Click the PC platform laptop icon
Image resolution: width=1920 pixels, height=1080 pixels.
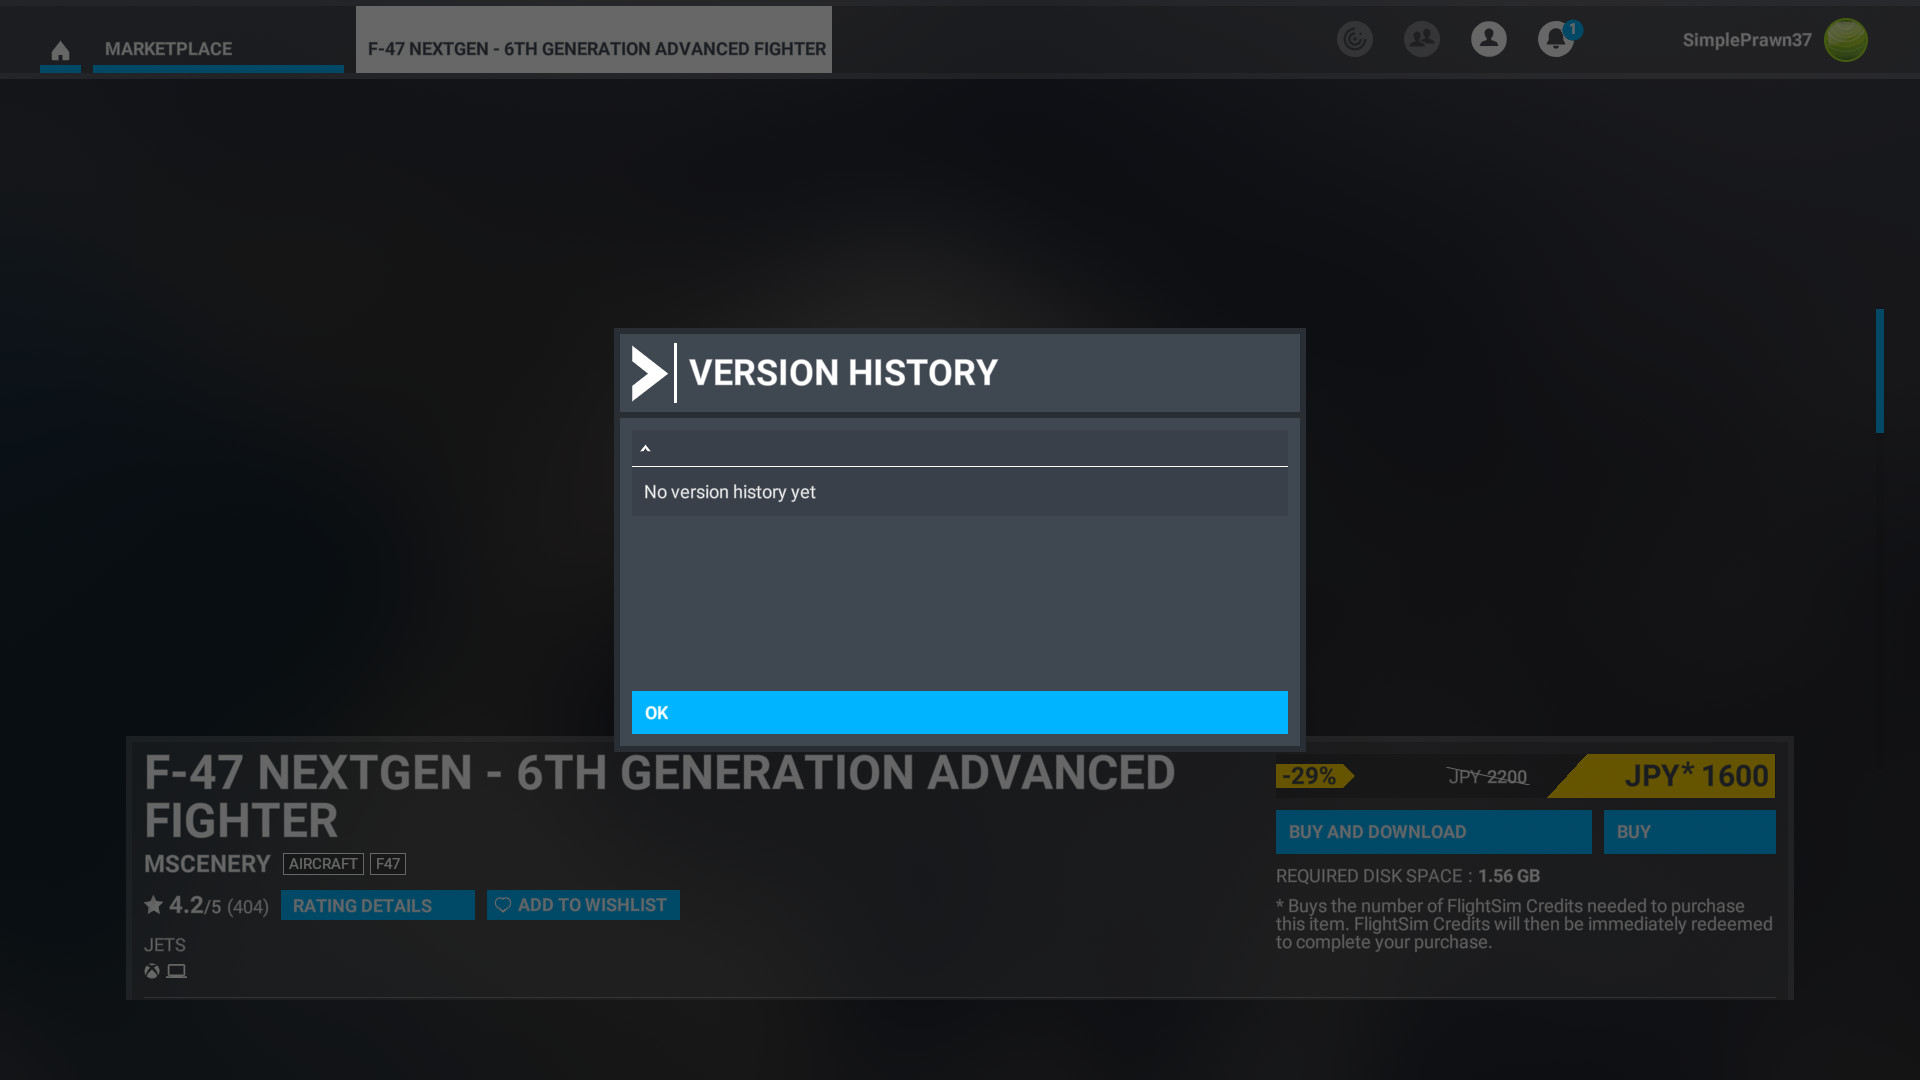177,971
